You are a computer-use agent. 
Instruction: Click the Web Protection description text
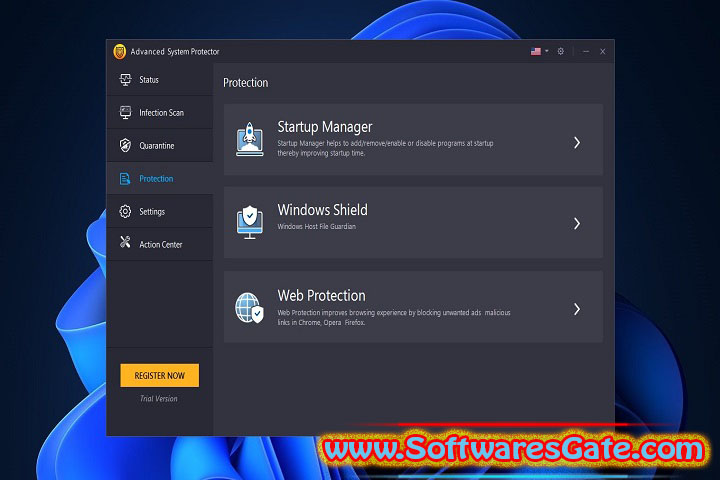point(394,317)
